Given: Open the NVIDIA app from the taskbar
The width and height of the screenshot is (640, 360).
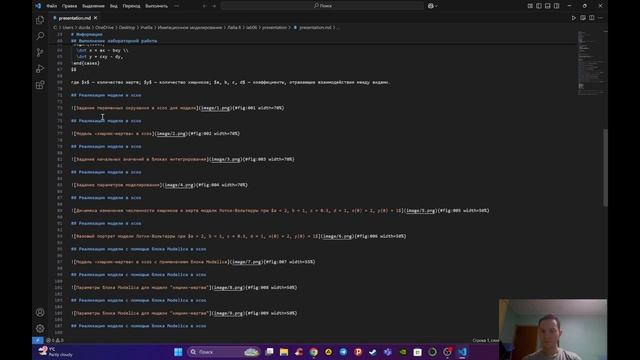Looking at the screenshot, I should (403, 352).
